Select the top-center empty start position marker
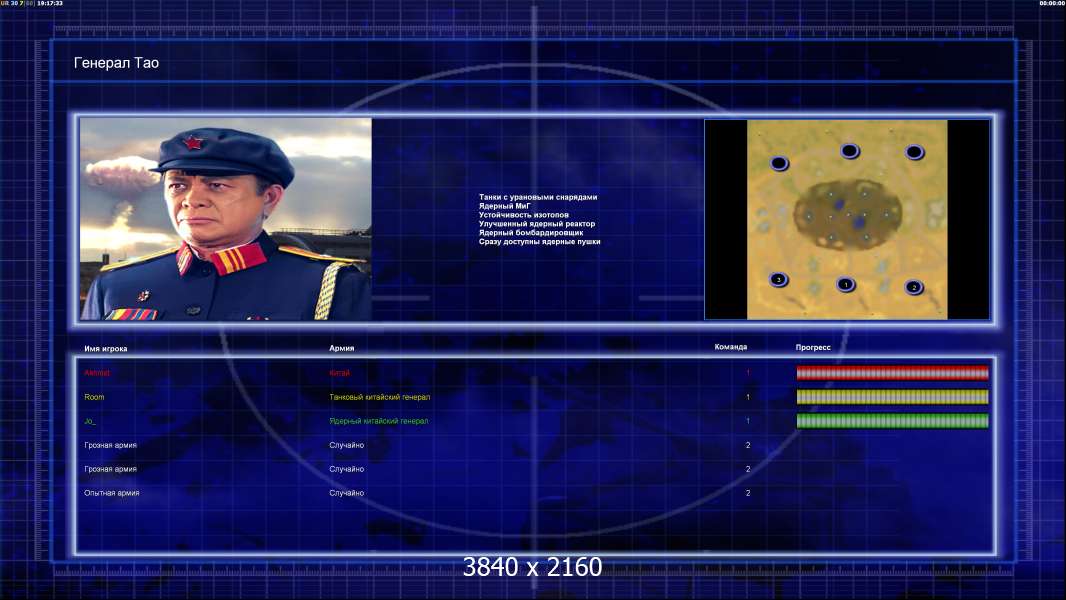This screenshot has height=600, width=1066. click(x=849, y=150)
